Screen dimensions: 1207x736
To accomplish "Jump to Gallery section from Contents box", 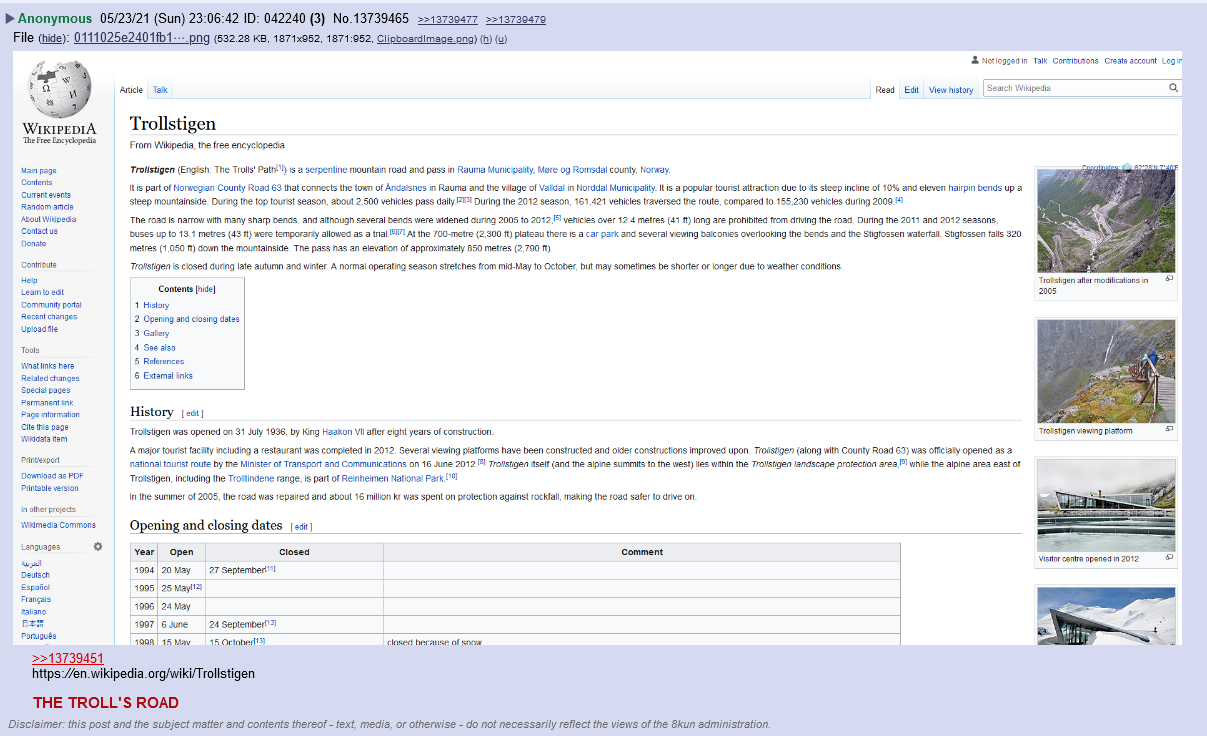I will [x=156, y=333].
